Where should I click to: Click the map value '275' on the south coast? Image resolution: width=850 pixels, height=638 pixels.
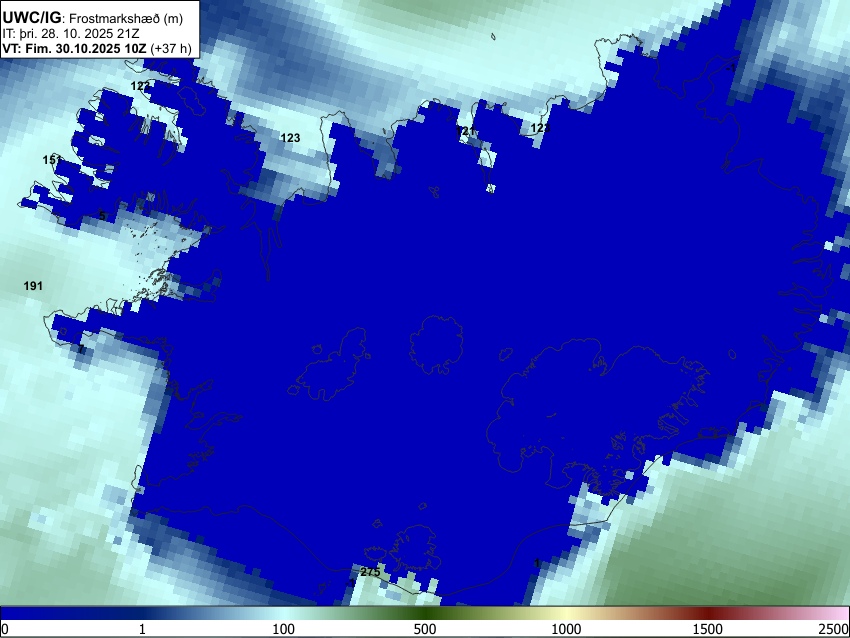click(370, 572)
